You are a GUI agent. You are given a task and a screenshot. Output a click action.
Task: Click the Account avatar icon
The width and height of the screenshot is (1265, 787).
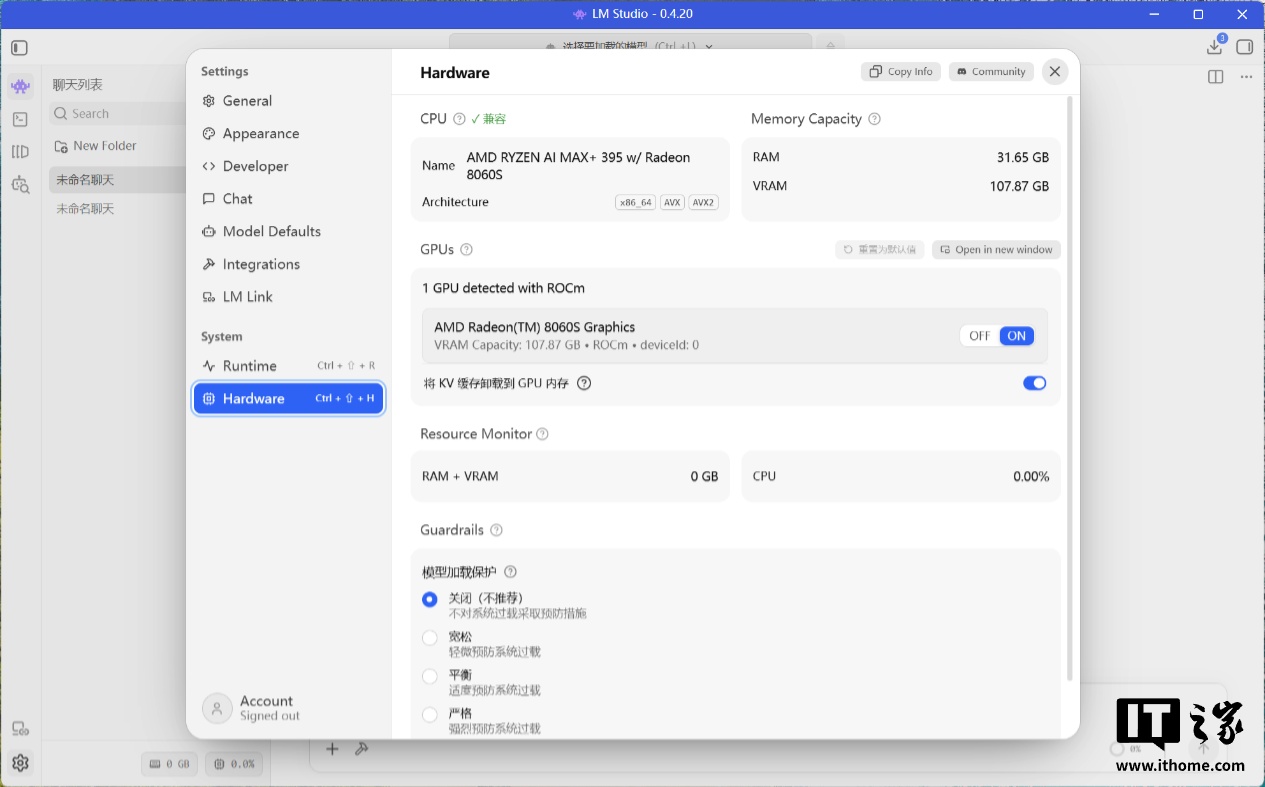pyautogui.click(x=217, y=709)
